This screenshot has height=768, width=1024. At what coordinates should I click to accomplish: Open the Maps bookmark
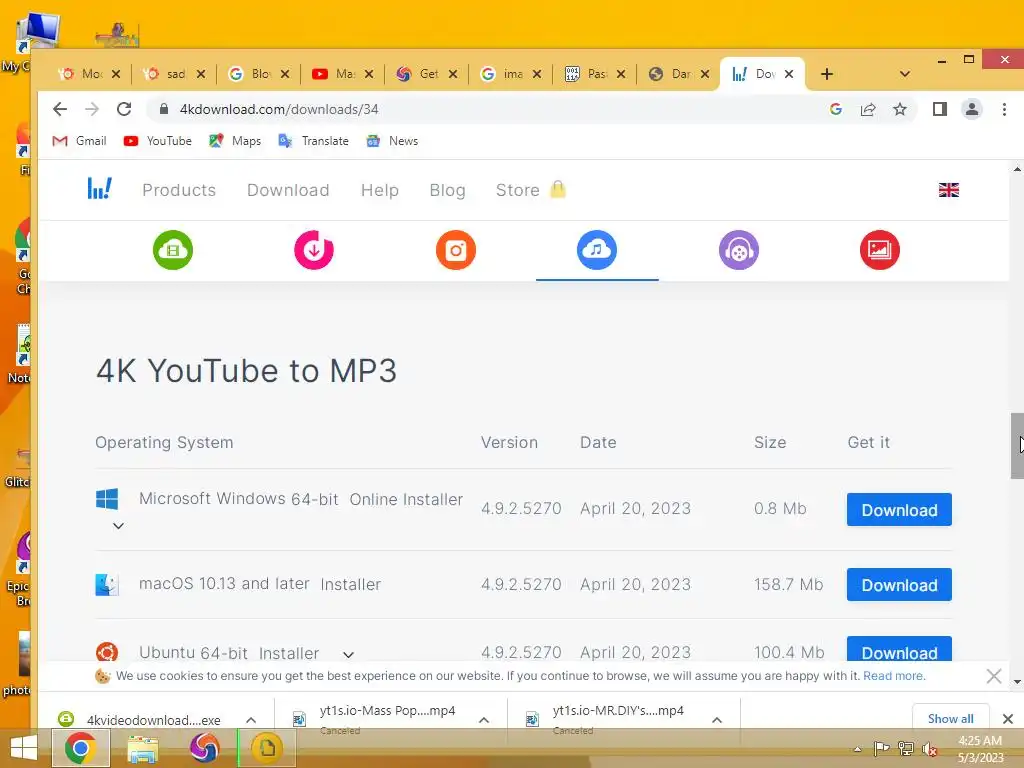(x=235, y=141)
